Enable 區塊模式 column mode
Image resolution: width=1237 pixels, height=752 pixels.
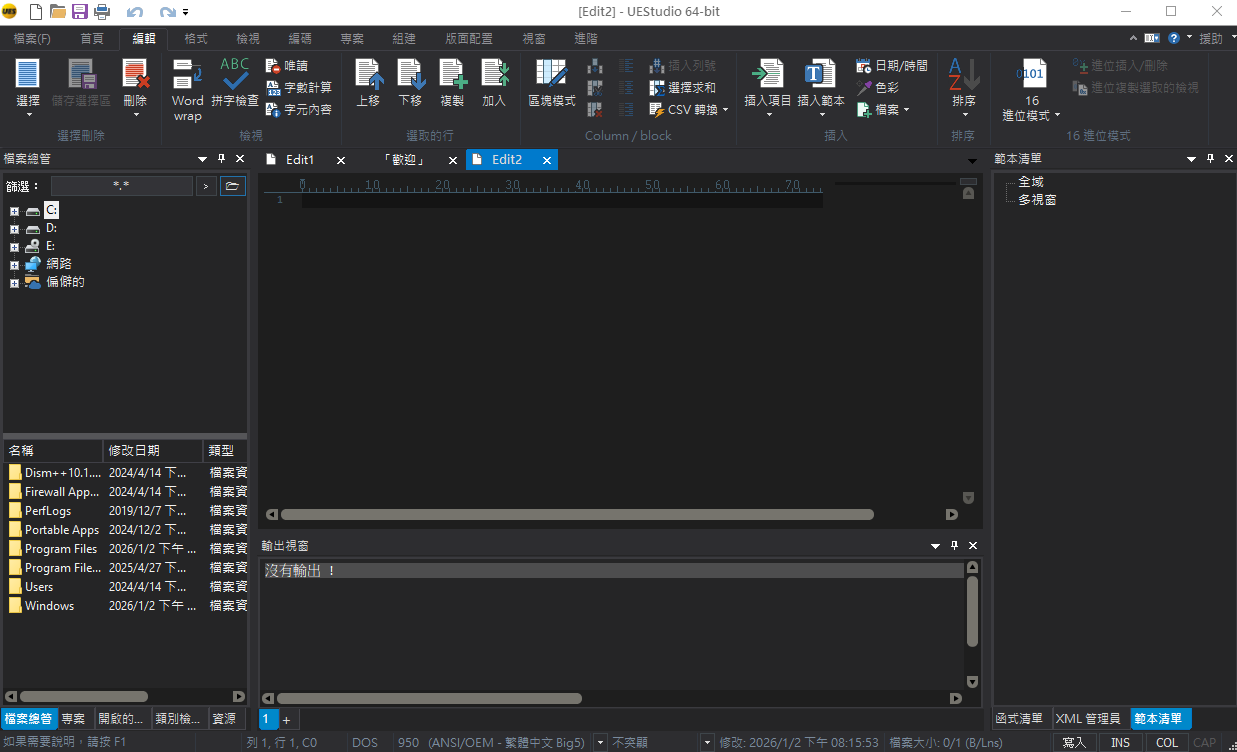551,76
